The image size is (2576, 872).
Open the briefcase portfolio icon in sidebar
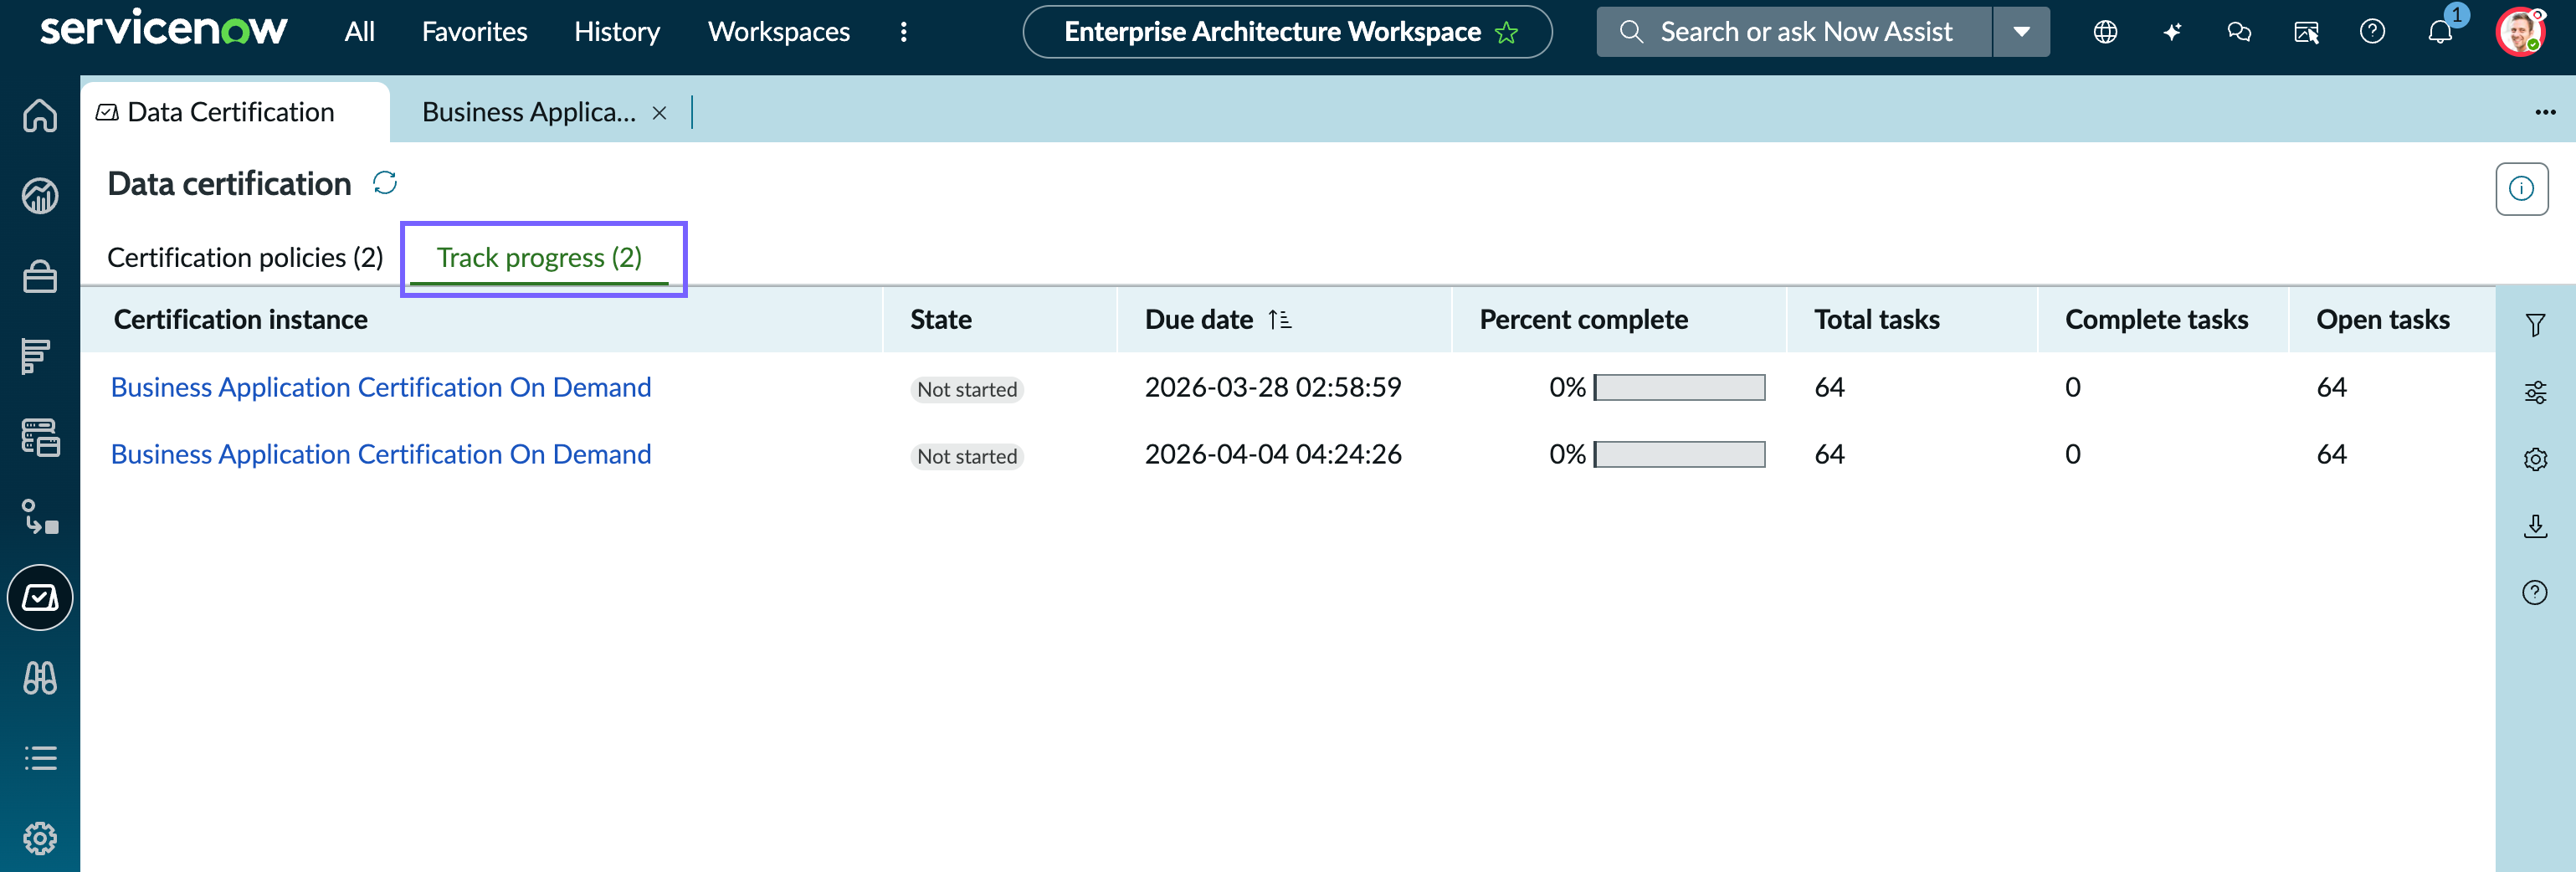coord(40,276)
